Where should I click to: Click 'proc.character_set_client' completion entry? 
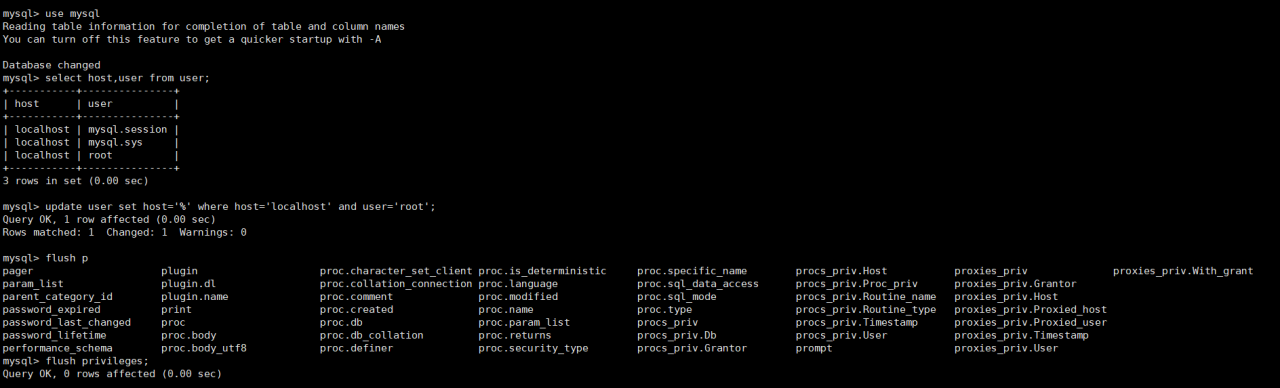click(396, 271)
